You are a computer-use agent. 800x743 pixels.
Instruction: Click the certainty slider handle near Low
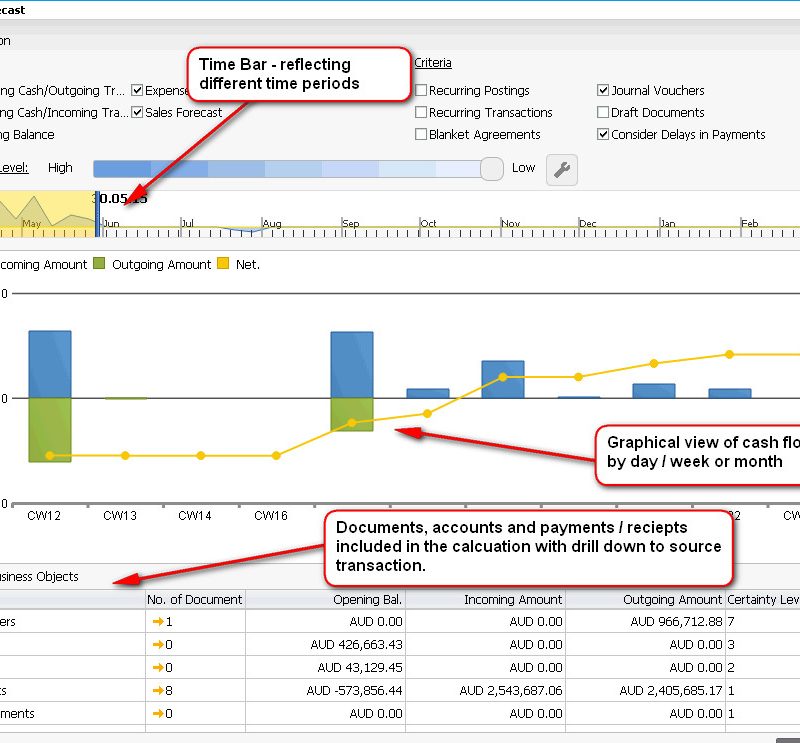pos(492,169)
